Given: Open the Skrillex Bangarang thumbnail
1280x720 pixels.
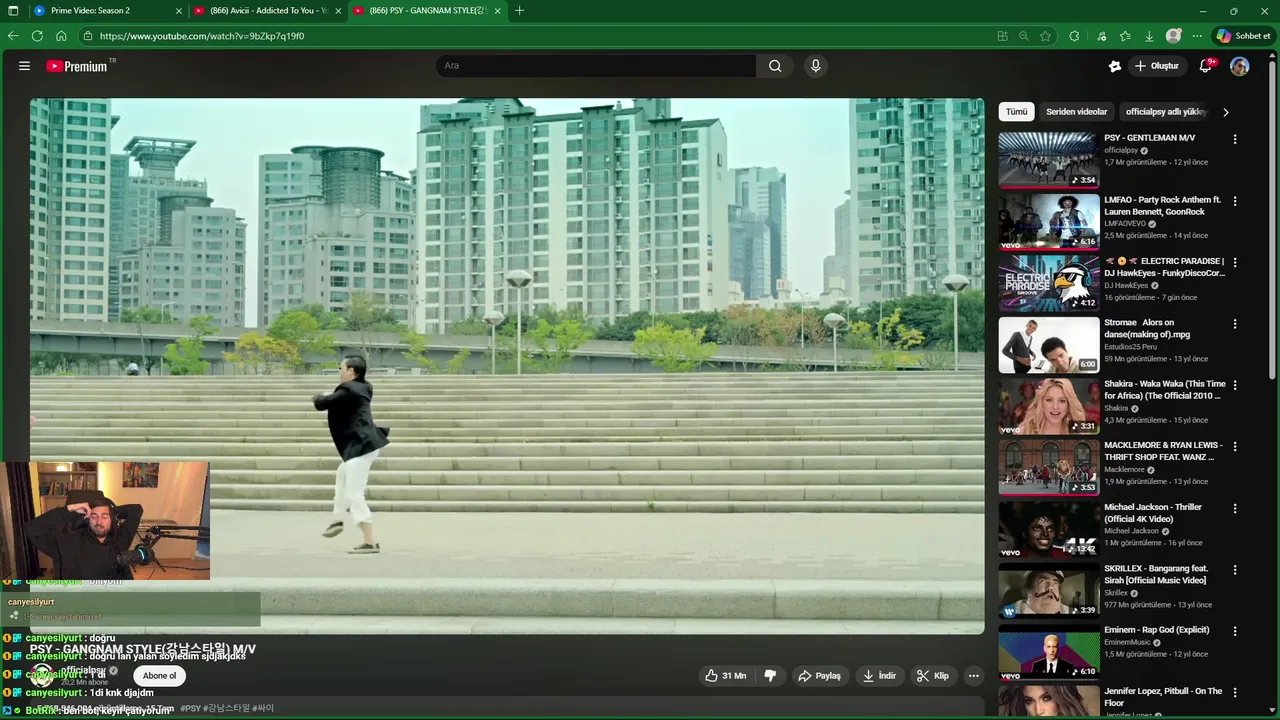Looking at the screenshot, I should tap(1048, 590).
